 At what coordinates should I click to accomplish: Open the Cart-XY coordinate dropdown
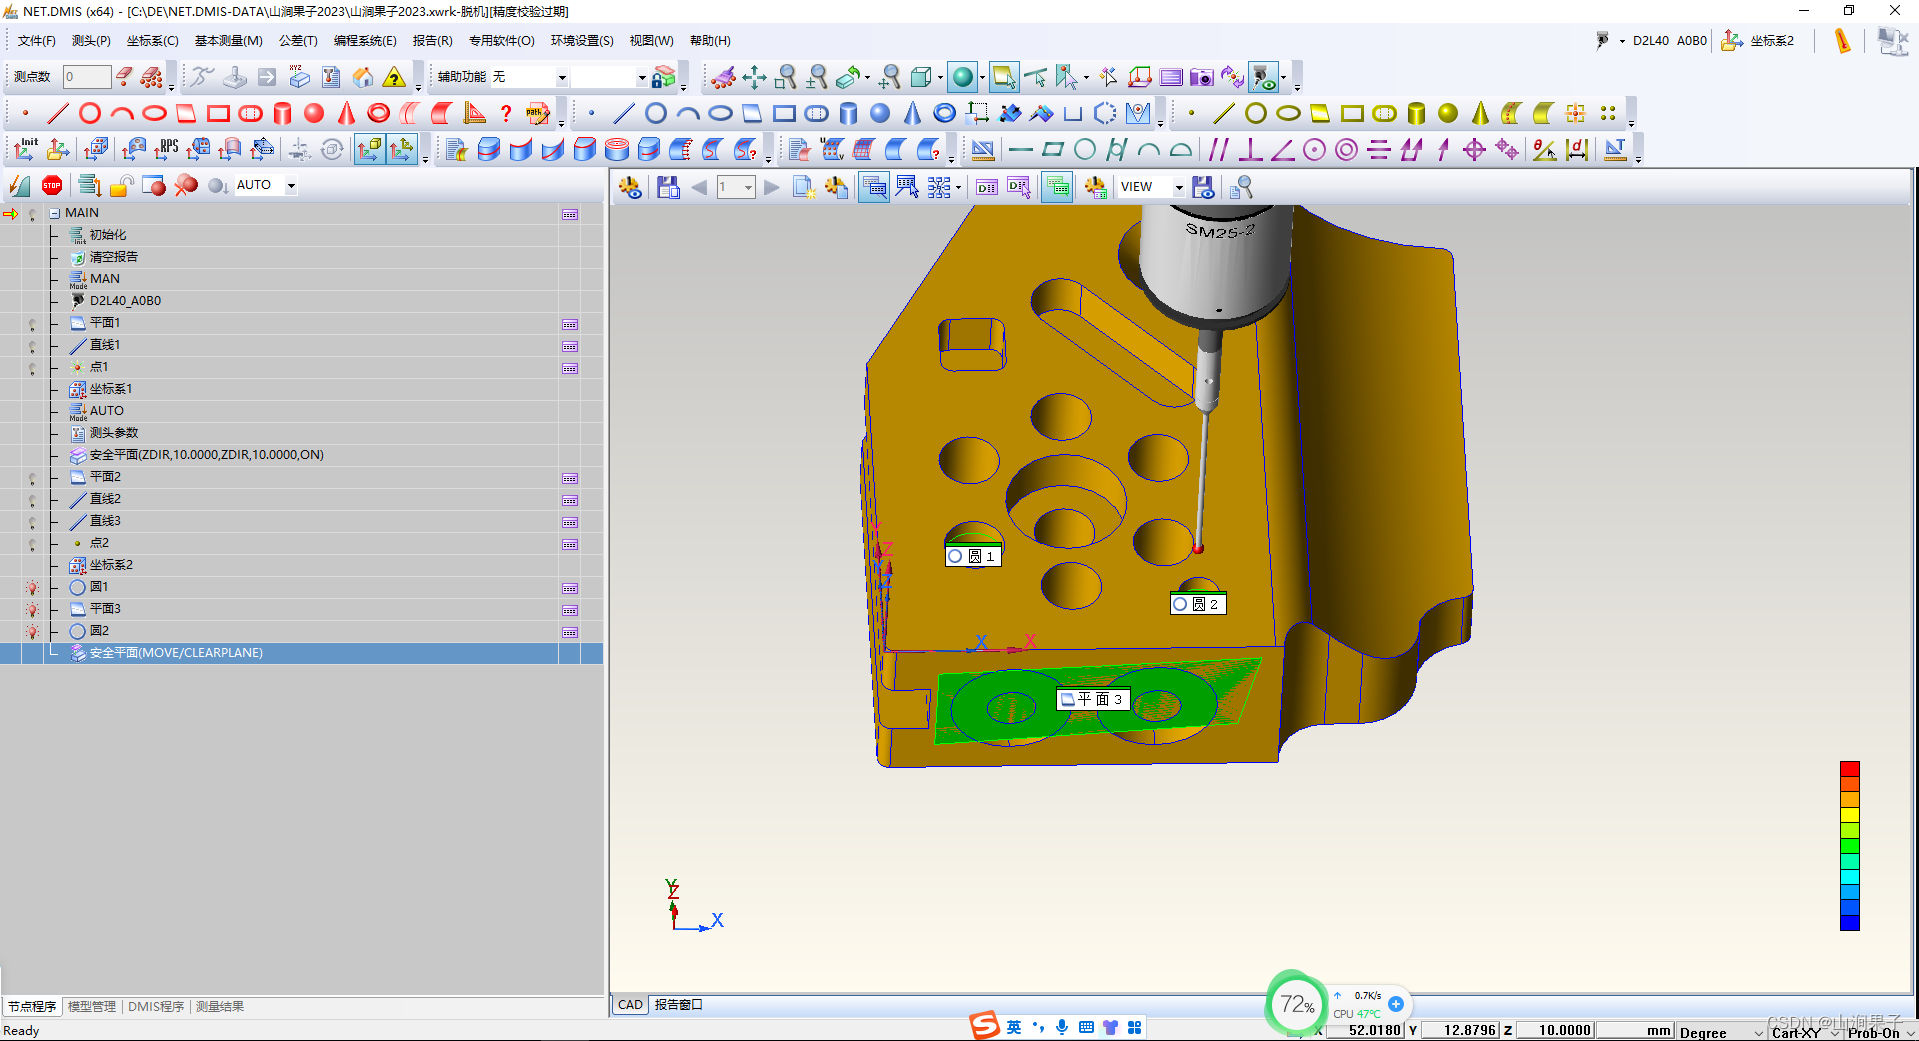(1834, 1032)
